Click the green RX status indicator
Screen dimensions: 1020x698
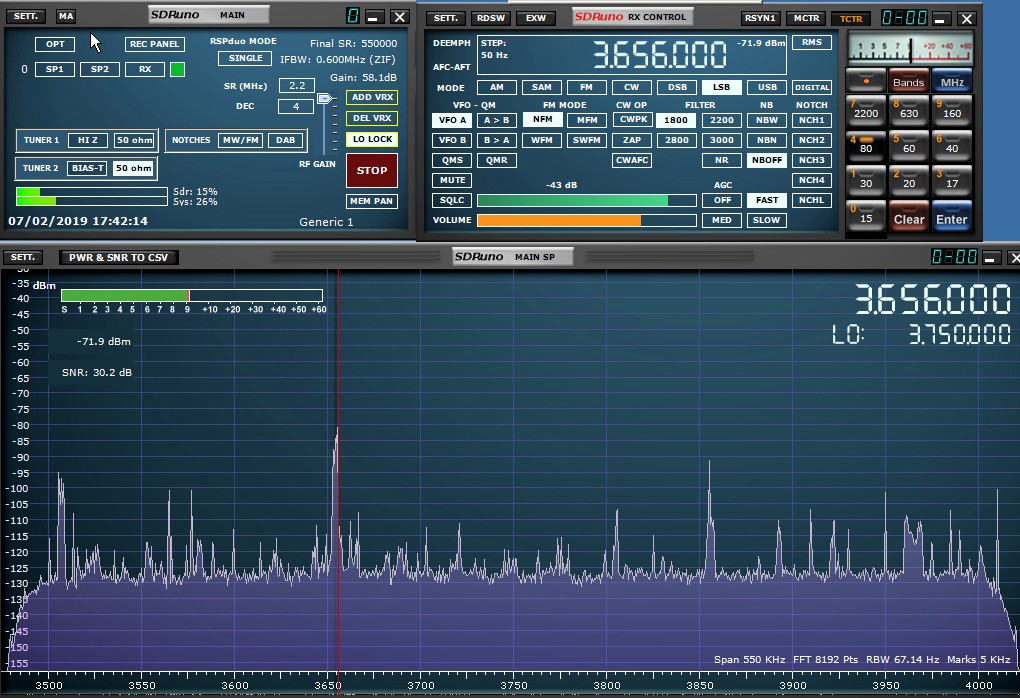pos(177,69)
